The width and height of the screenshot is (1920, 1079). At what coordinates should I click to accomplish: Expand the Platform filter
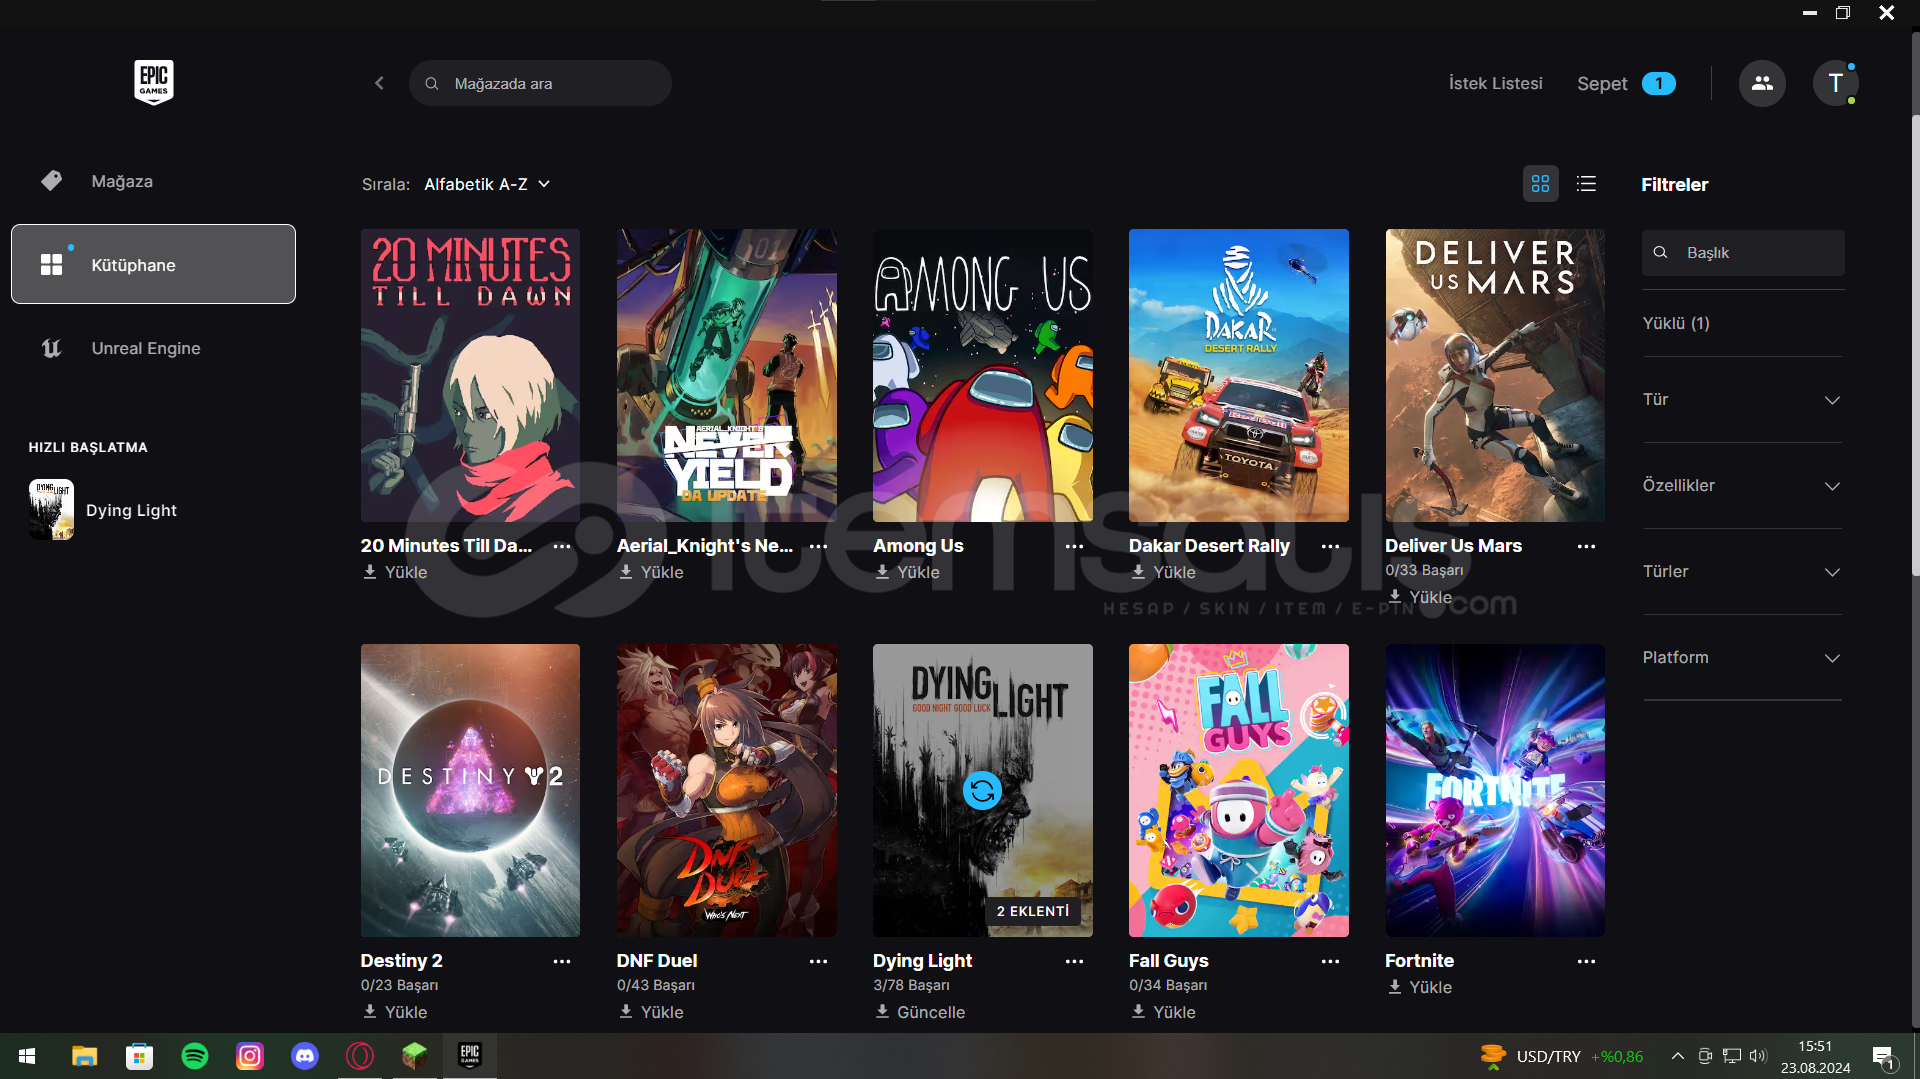[1742, 658]
